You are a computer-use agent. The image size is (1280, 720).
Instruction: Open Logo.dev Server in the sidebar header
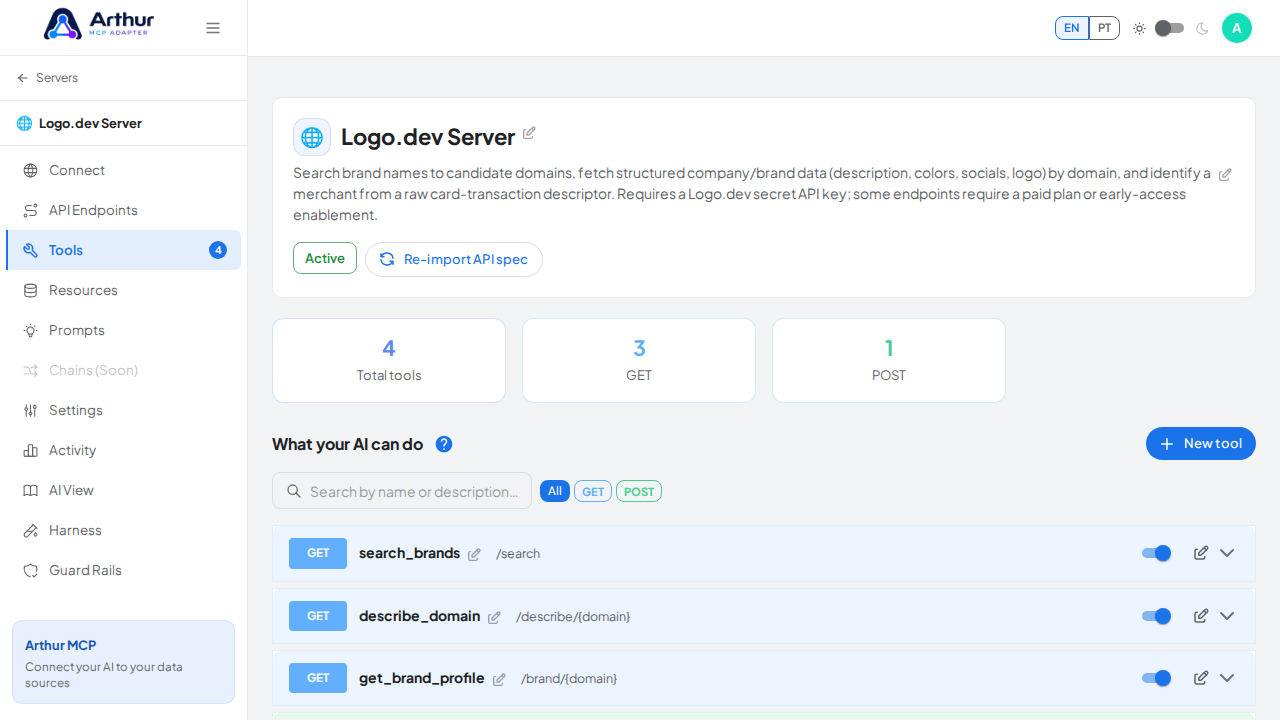point(80,123)
